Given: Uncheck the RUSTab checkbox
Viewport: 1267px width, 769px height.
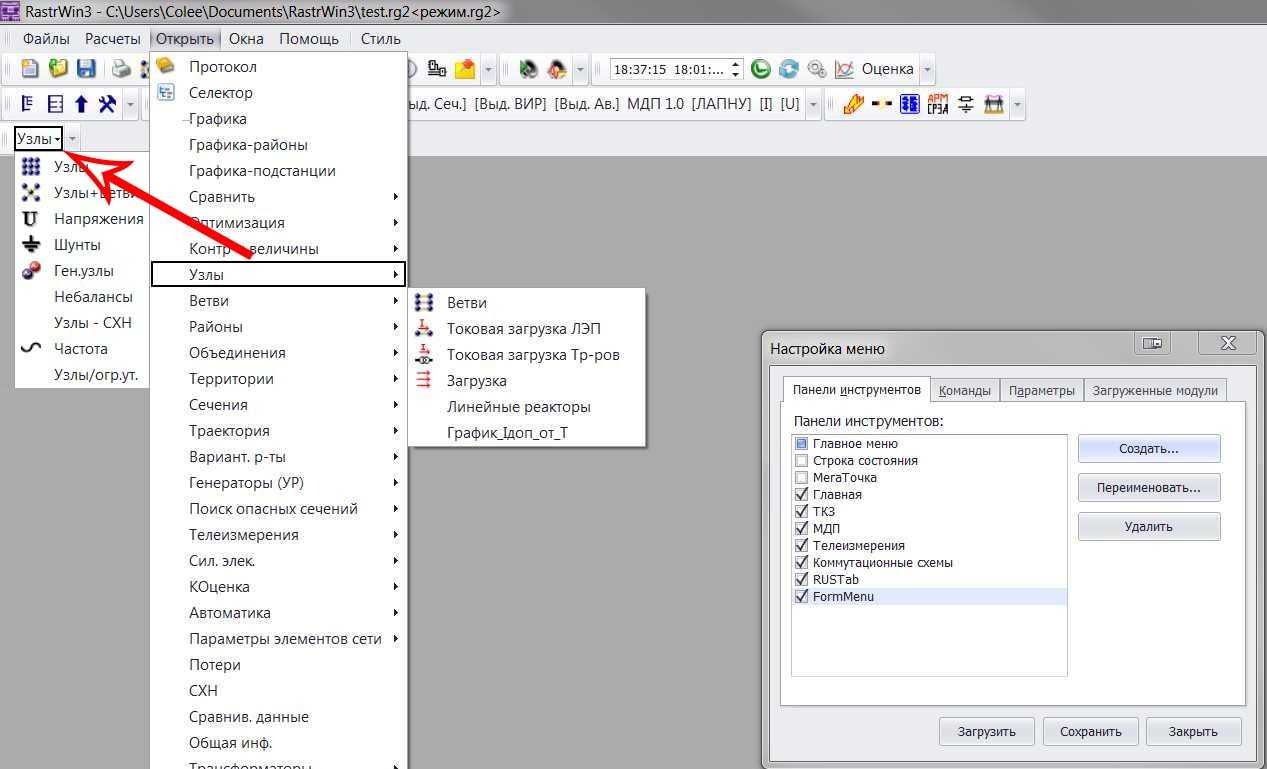Looking at the screenshot, I should (801, 580).
